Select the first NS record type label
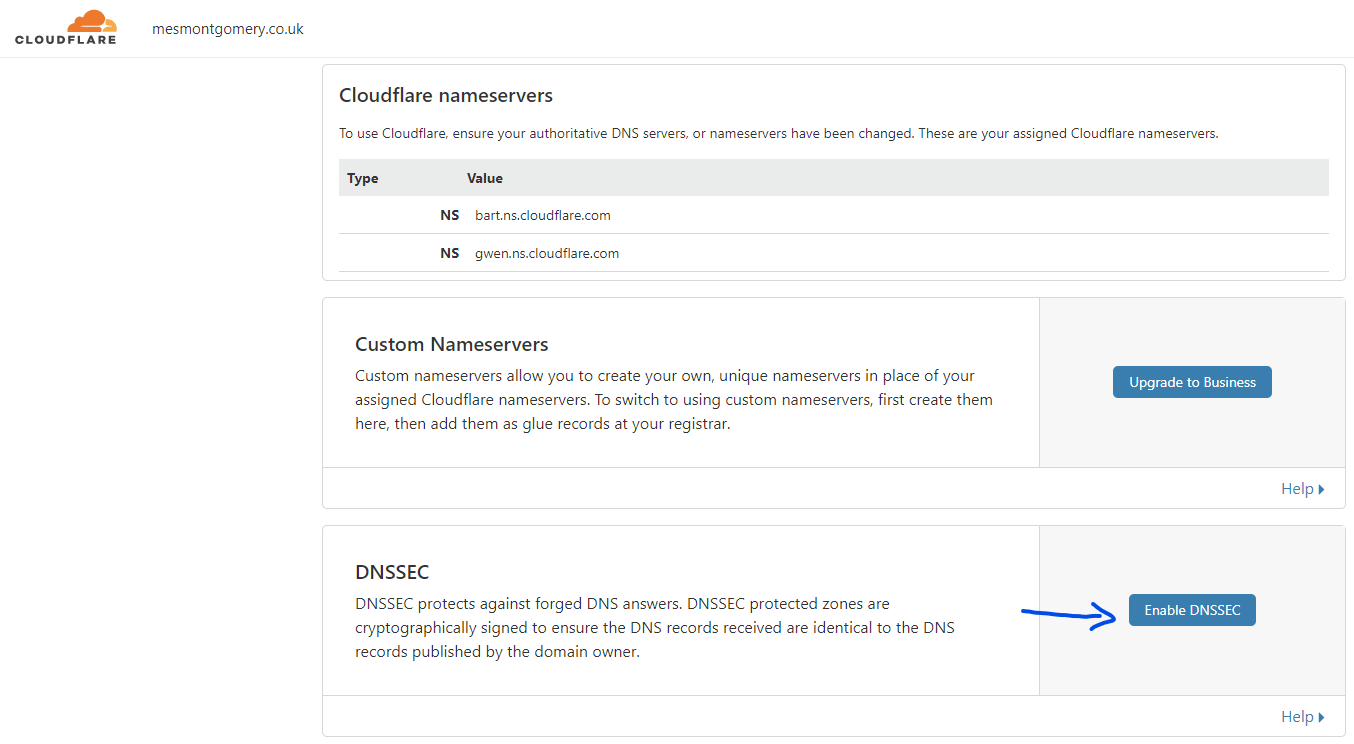1354x744 pixels. (x=450, y=215)
